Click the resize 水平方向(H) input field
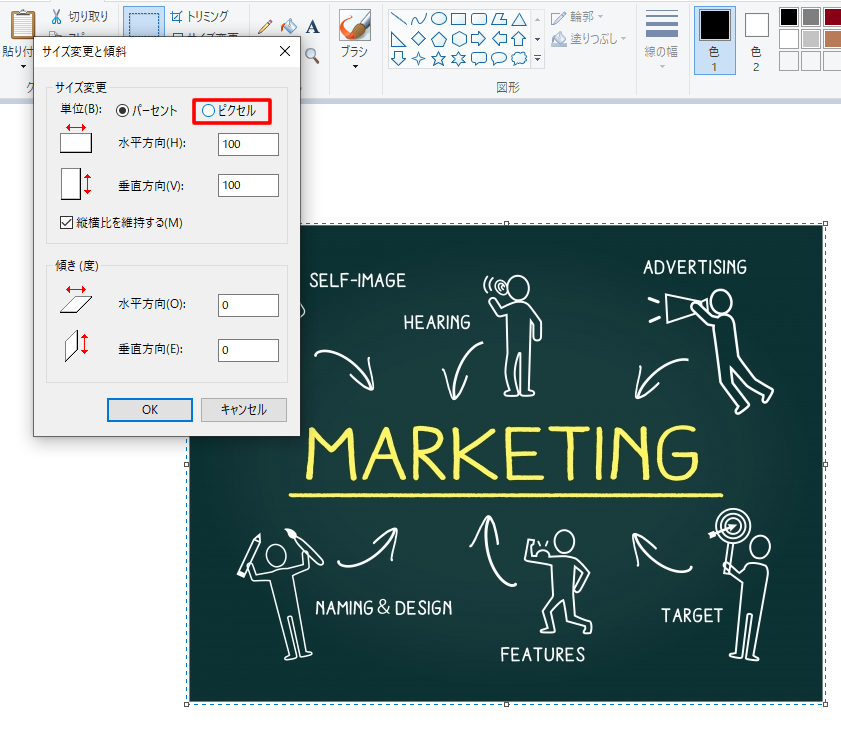The width and height of the screenshot is (841, 730). (248, 144)
